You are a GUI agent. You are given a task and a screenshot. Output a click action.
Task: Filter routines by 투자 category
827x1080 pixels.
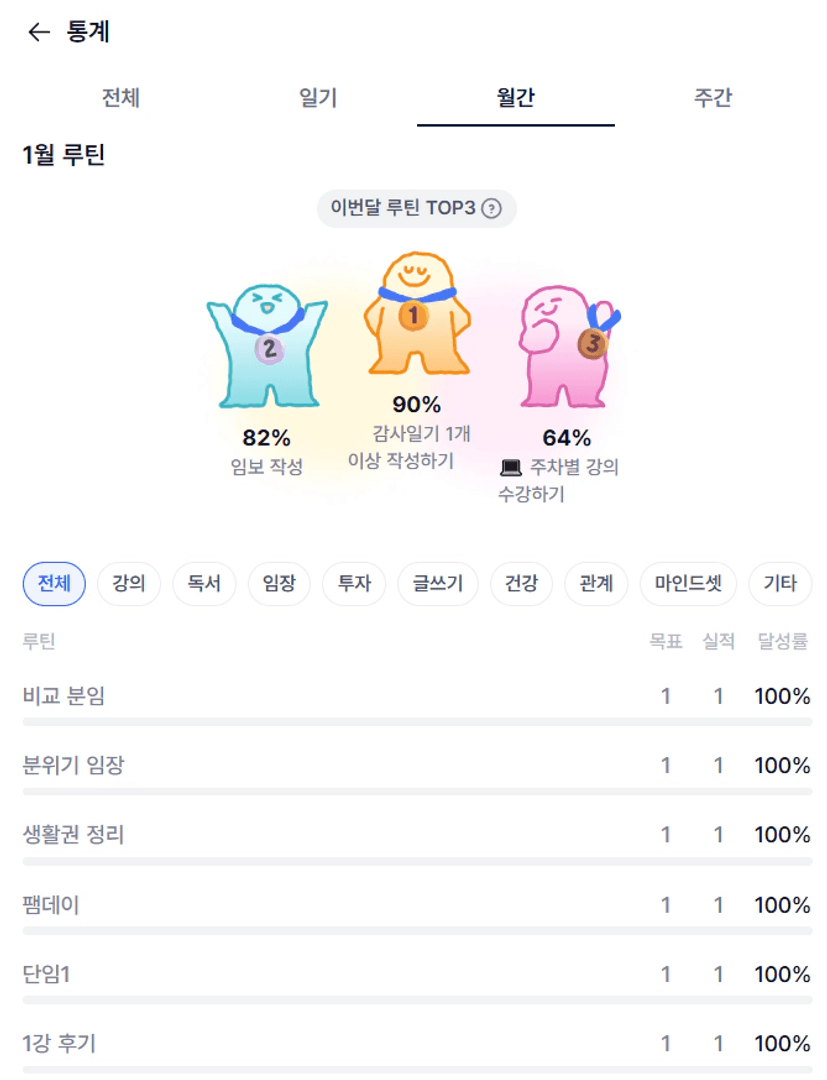point(354,584)
